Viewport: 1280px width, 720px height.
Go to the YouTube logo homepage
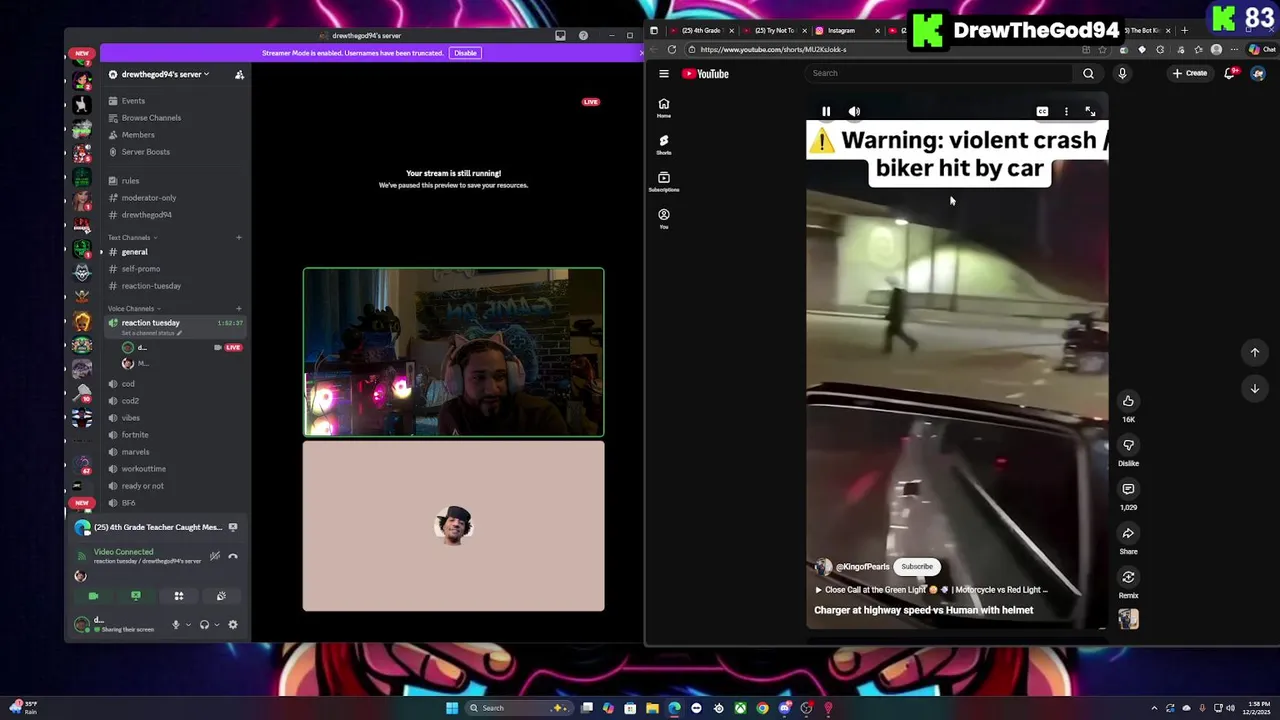tap(706, 73)
